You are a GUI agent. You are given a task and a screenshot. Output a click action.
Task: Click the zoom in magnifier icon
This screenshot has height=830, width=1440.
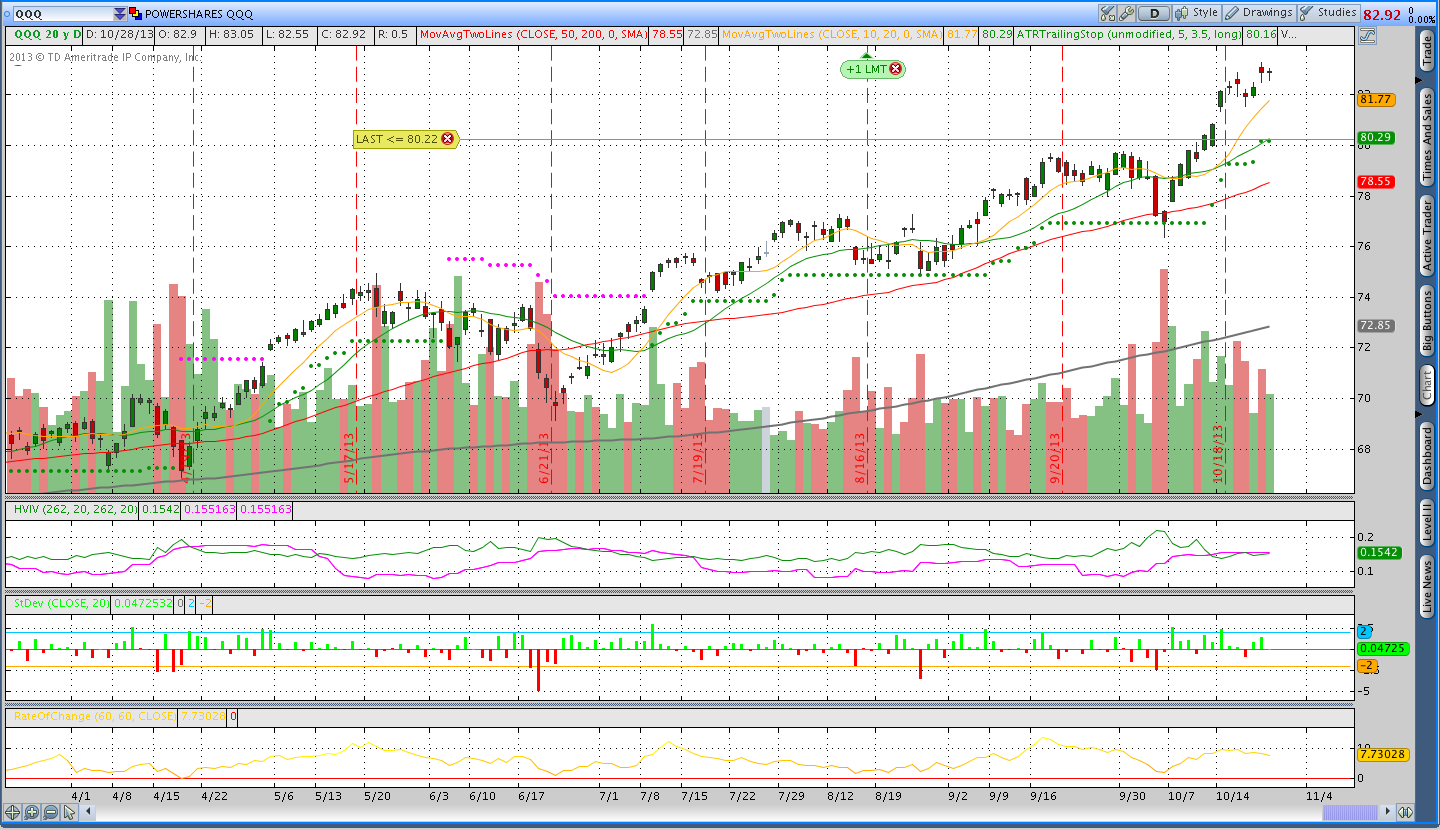pyautogui.click(x=31, y=813)
